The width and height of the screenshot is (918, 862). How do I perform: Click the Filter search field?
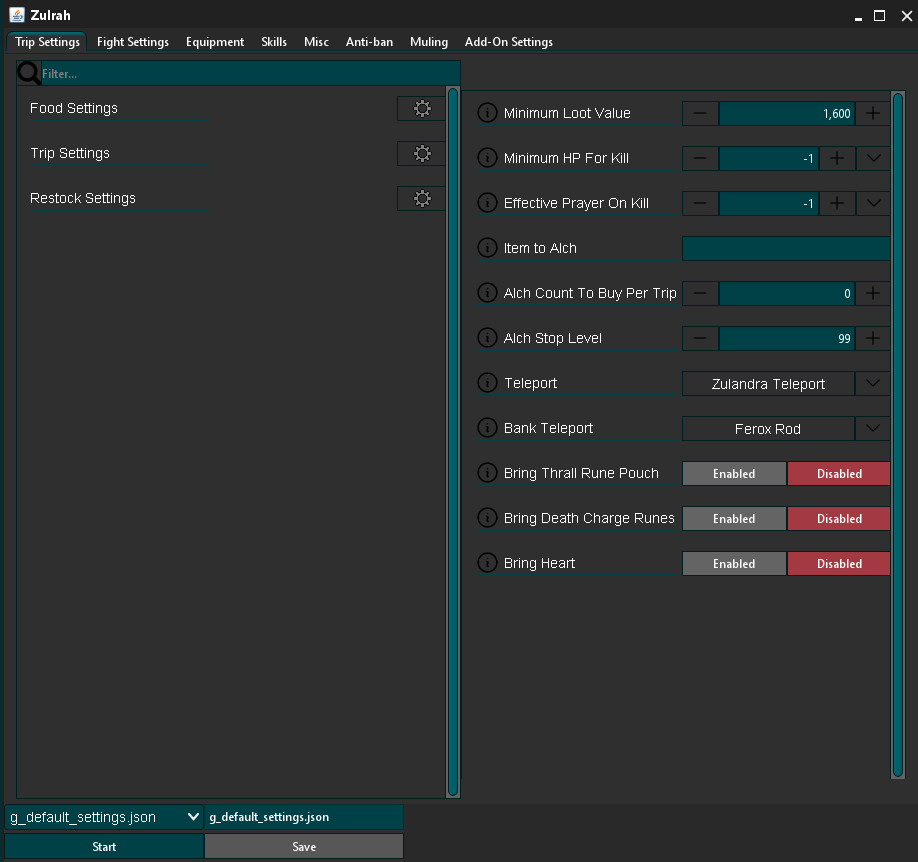[x=250, y=74]
